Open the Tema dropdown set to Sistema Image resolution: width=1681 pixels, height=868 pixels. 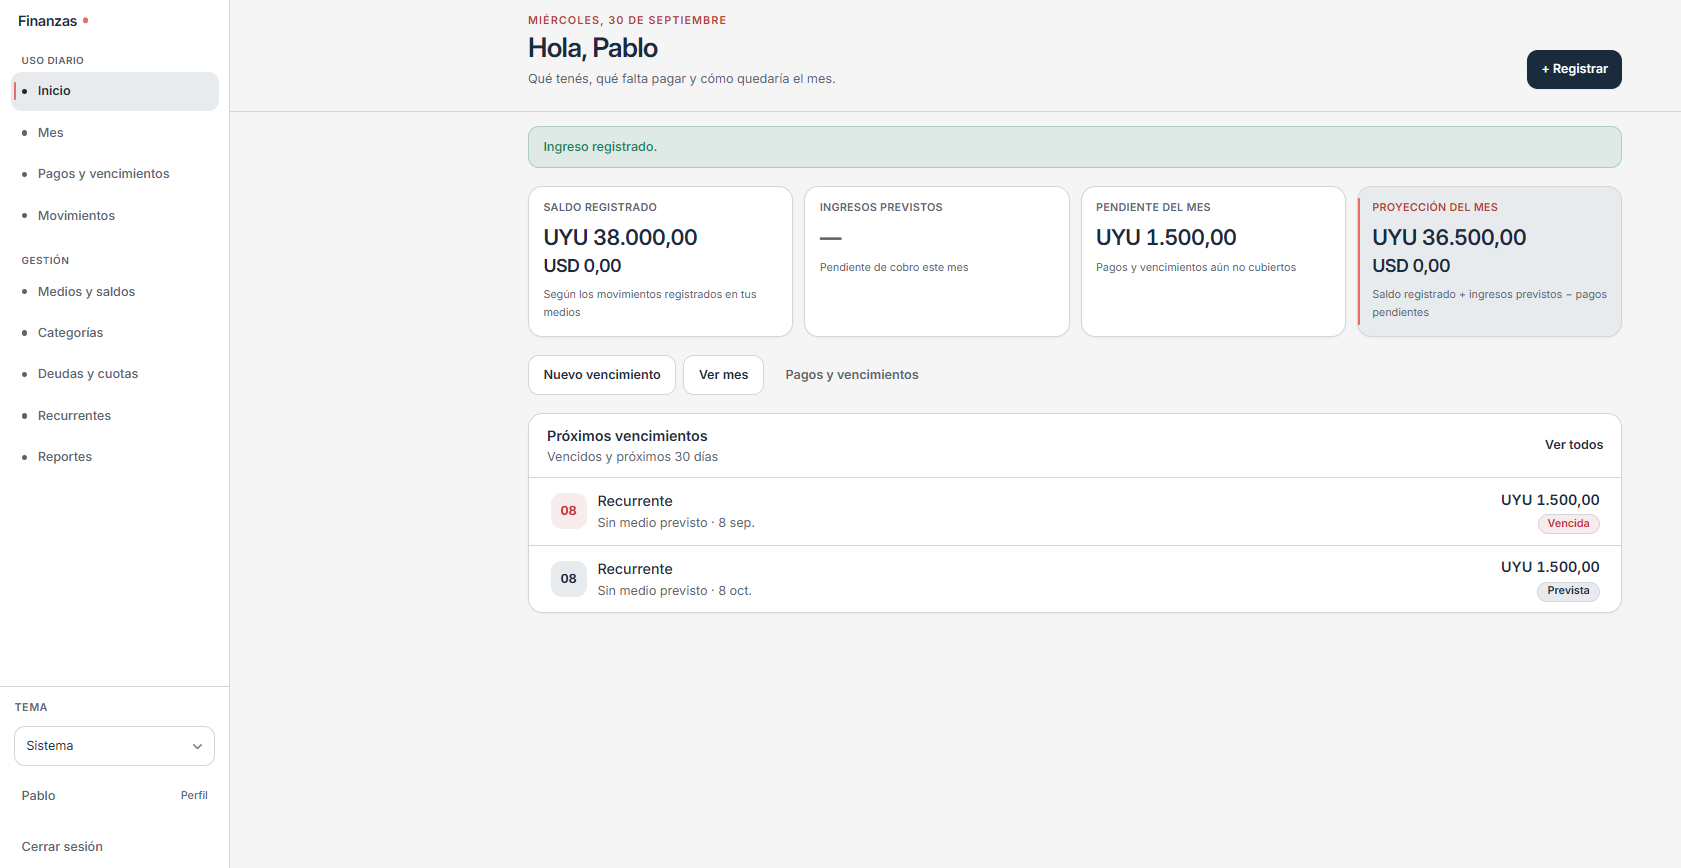click(114, 746)
